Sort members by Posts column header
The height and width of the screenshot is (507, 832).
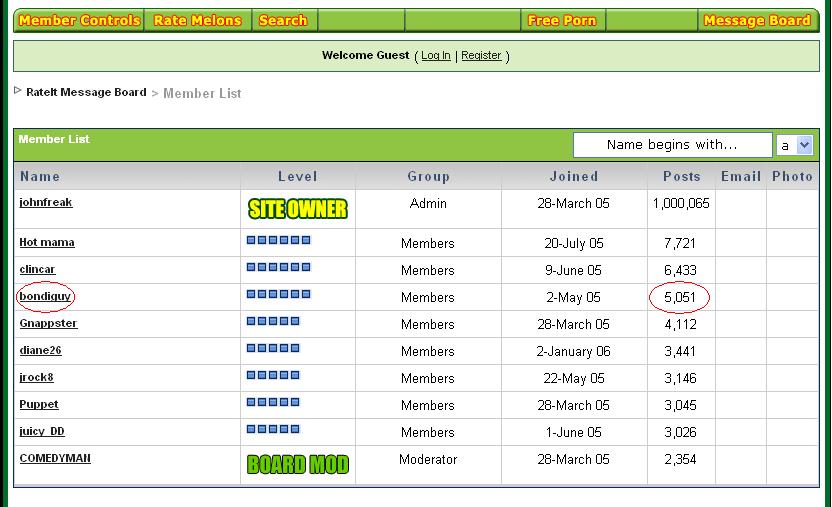pos(682,176)
